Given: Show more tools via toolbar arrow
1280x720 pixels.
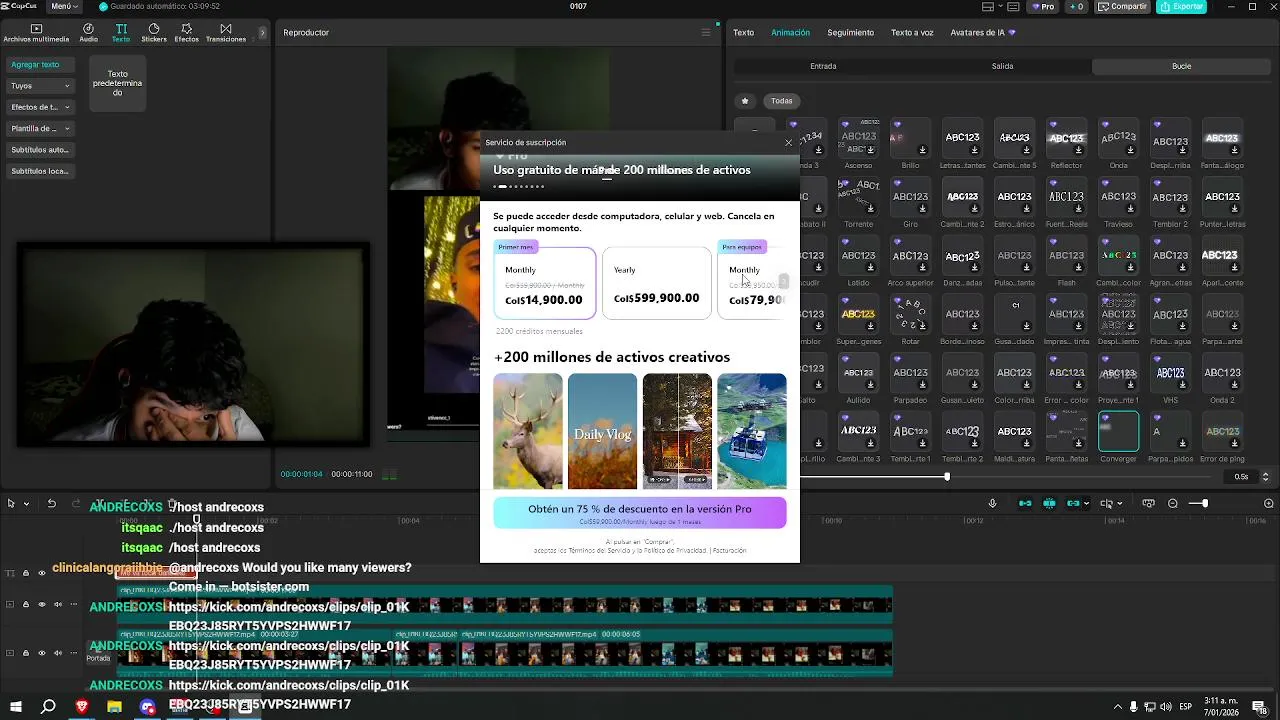Looking at the screenshot, I should 263,33.
